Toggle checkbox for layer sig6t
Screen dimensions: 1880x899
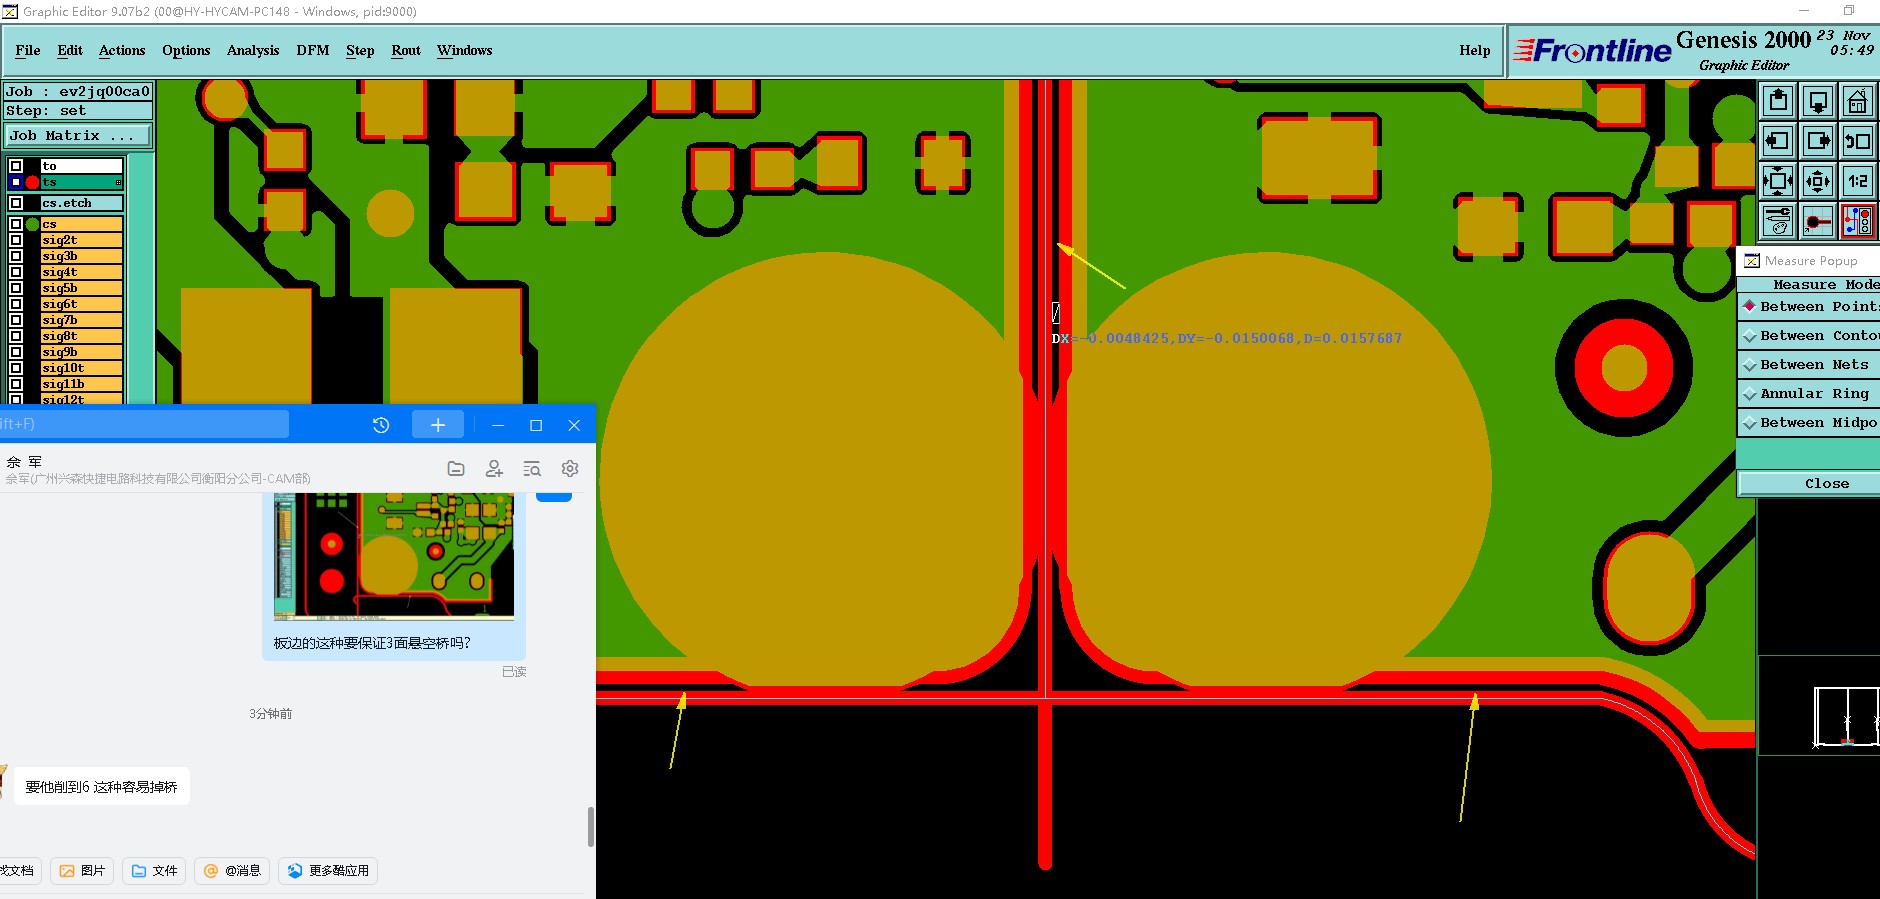click(16, 304)
